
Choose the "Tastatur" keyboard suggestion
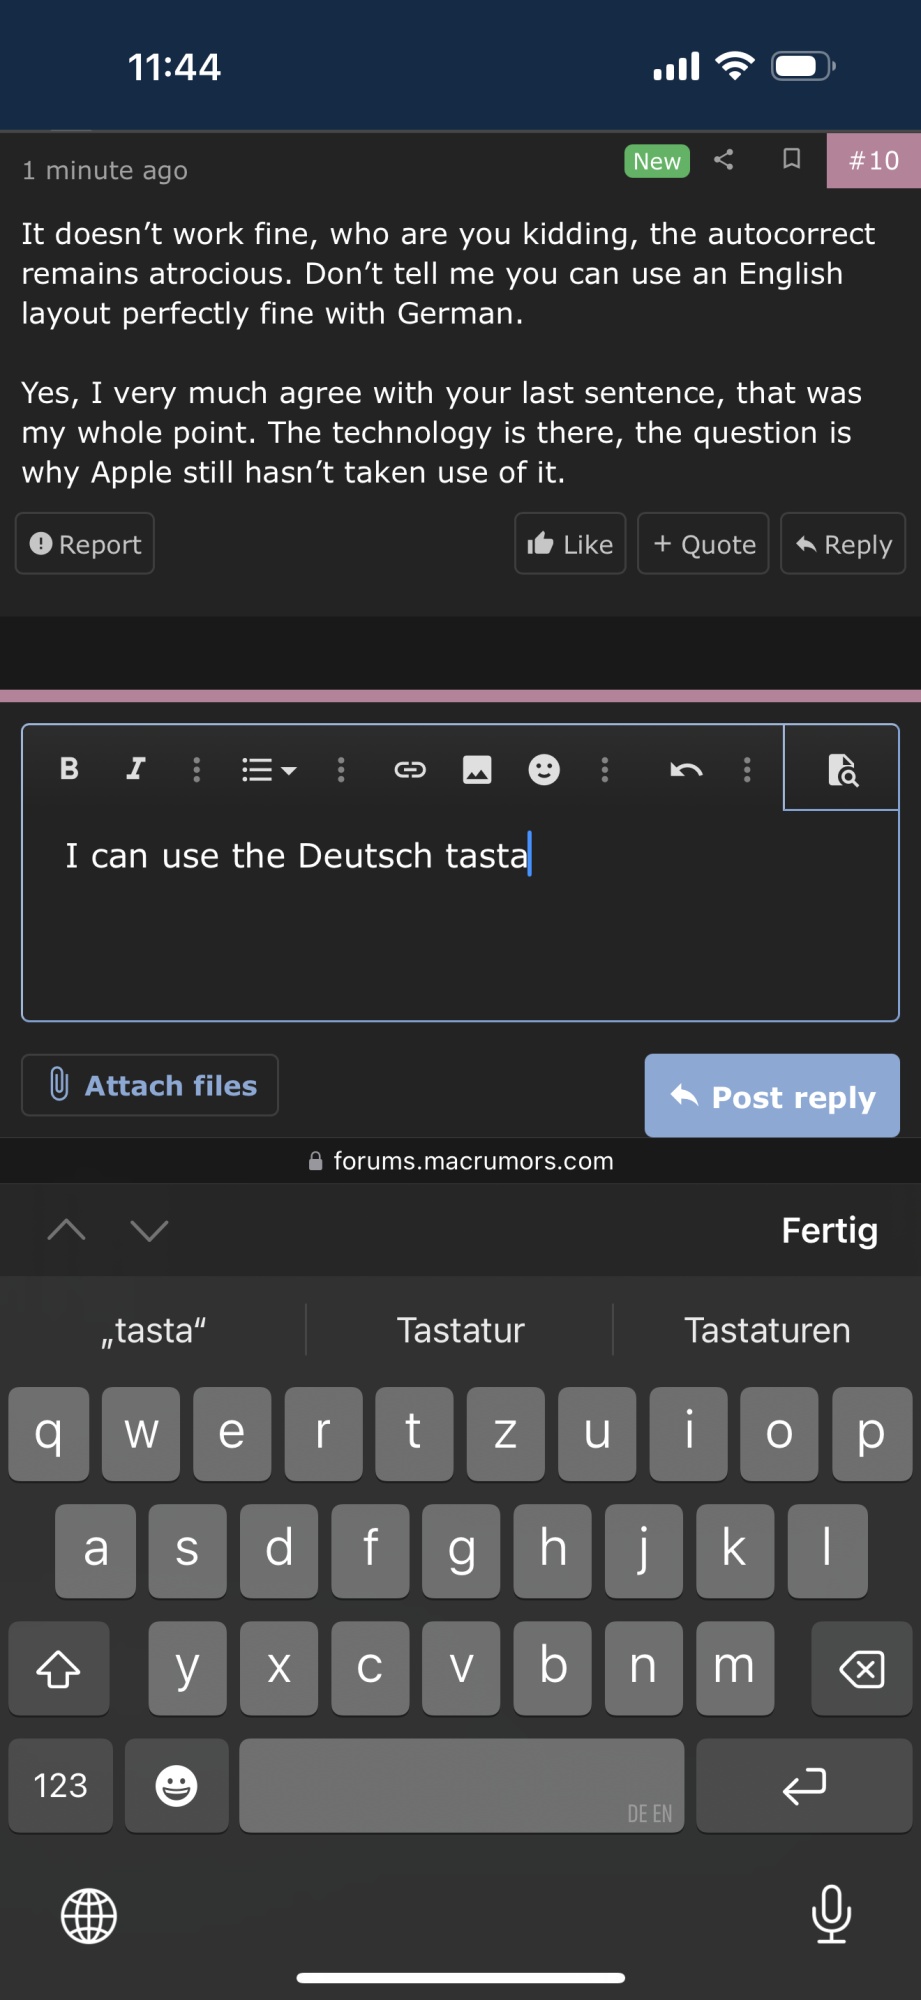[460, 1330]
